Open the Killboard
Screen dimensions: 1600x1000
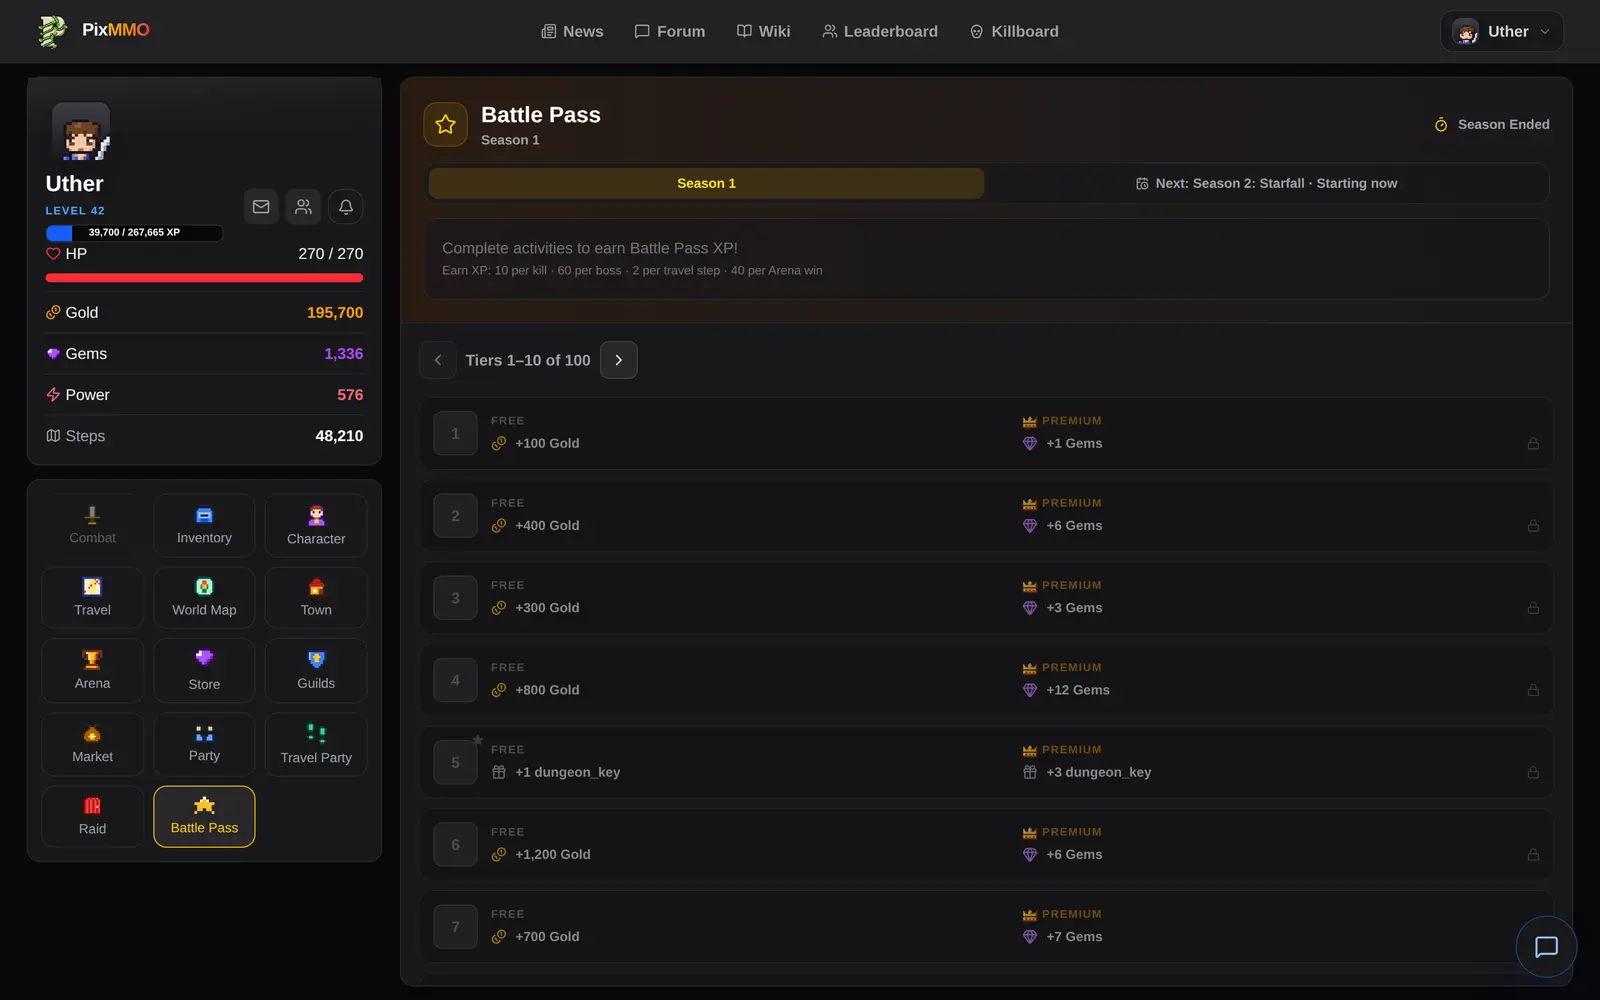[x=1014, y=32]
